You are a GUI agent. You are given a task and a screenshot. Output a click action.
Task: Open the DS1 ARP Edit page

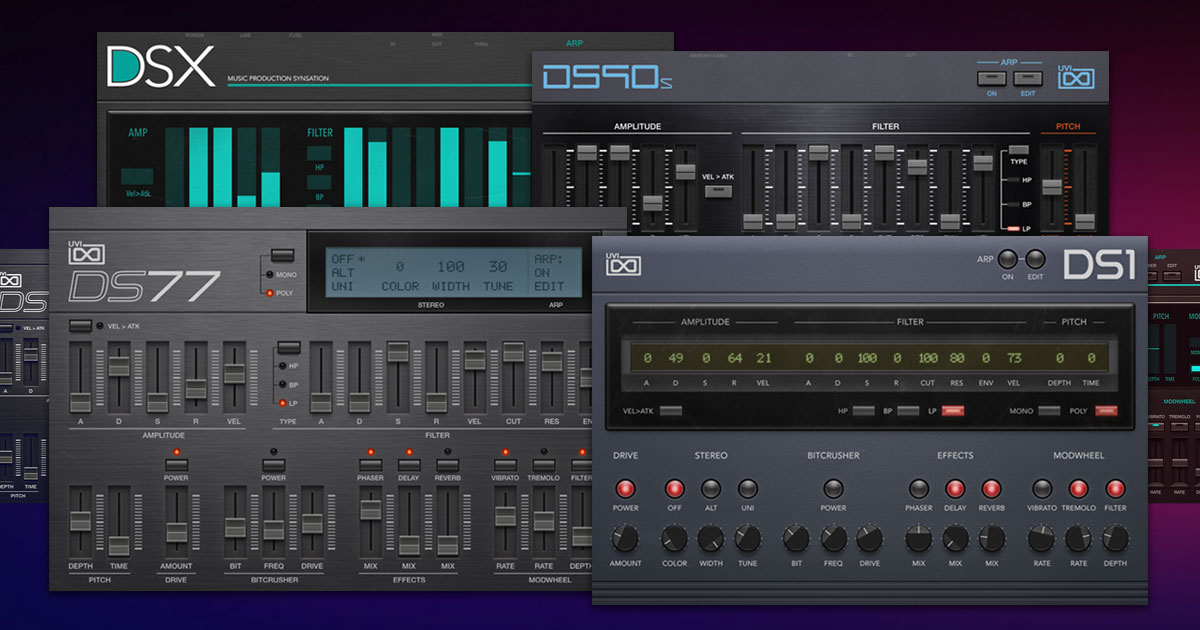pos(1035,259)
